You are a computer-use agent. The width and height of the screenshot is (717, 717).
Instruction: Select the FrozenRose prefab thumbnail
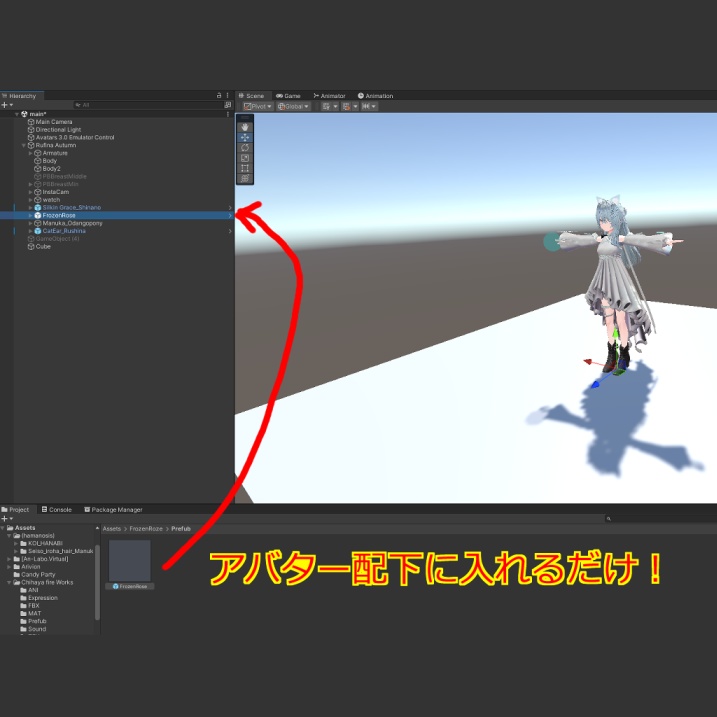click(x=130, y=561)
